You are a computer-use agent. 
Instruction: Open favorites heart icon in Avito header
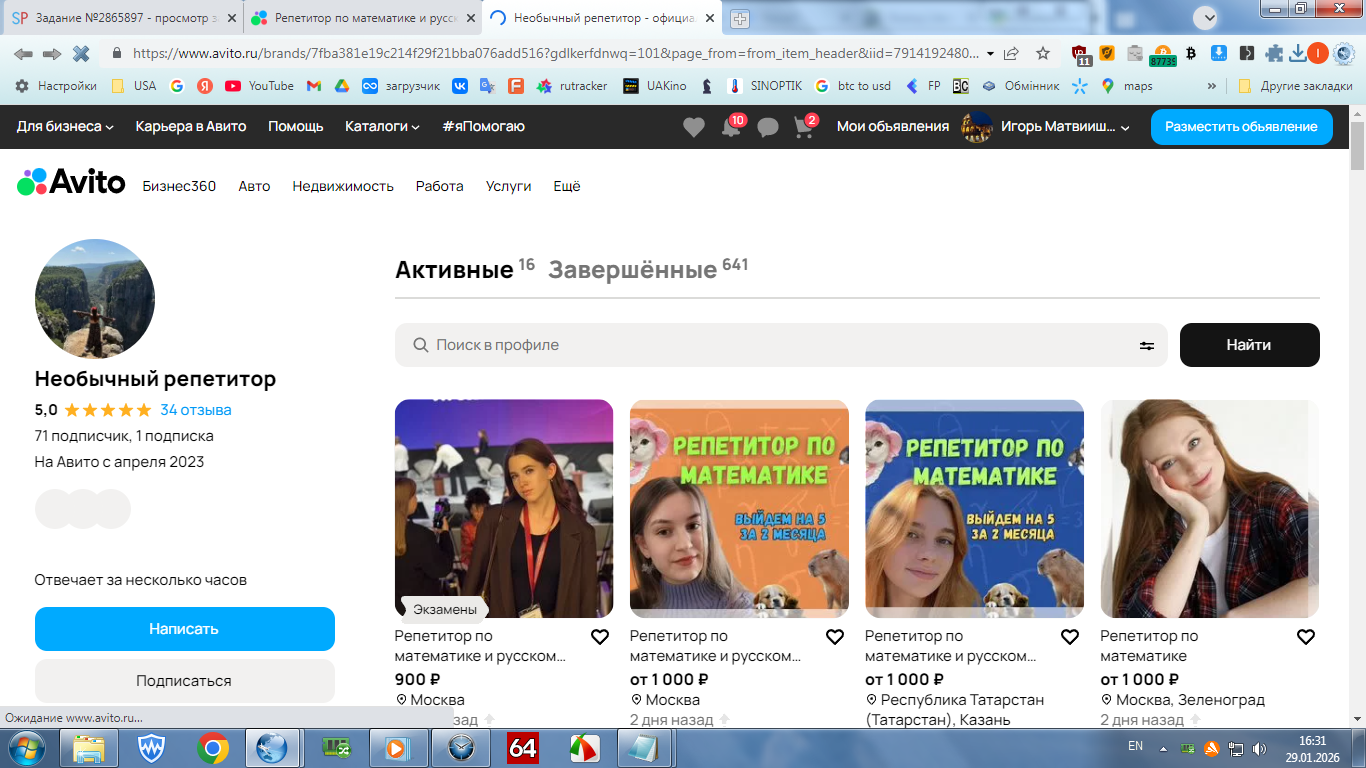tap(693, 127)
